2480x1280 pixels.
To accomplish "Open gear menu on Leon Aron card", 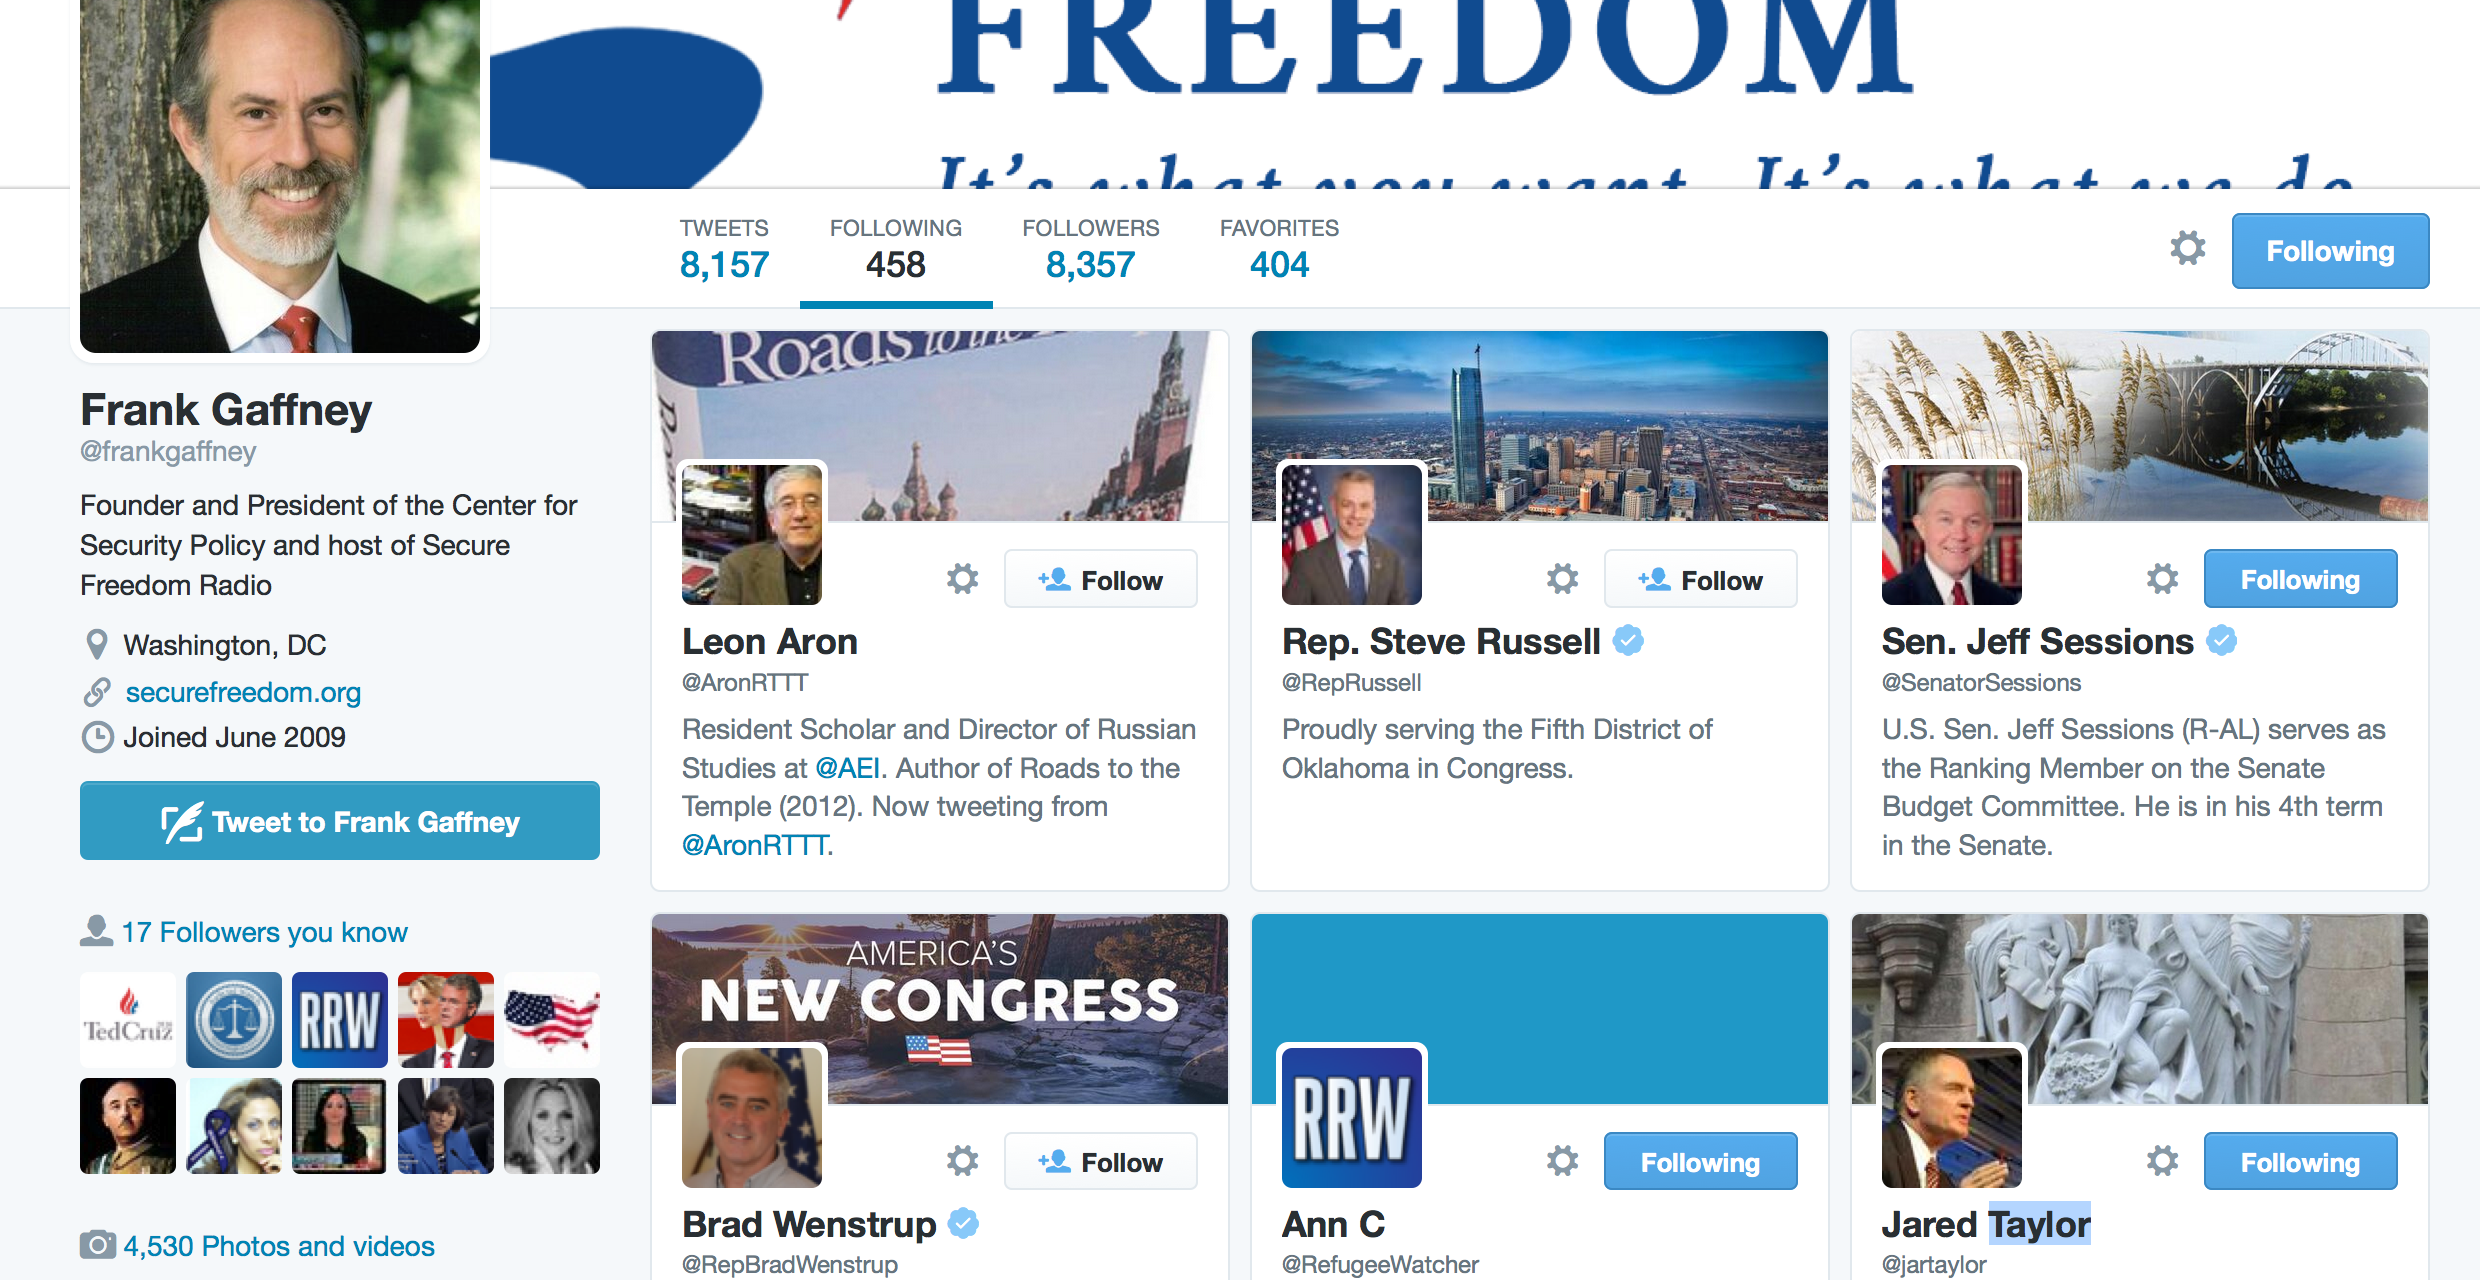I will click(962, 579).
